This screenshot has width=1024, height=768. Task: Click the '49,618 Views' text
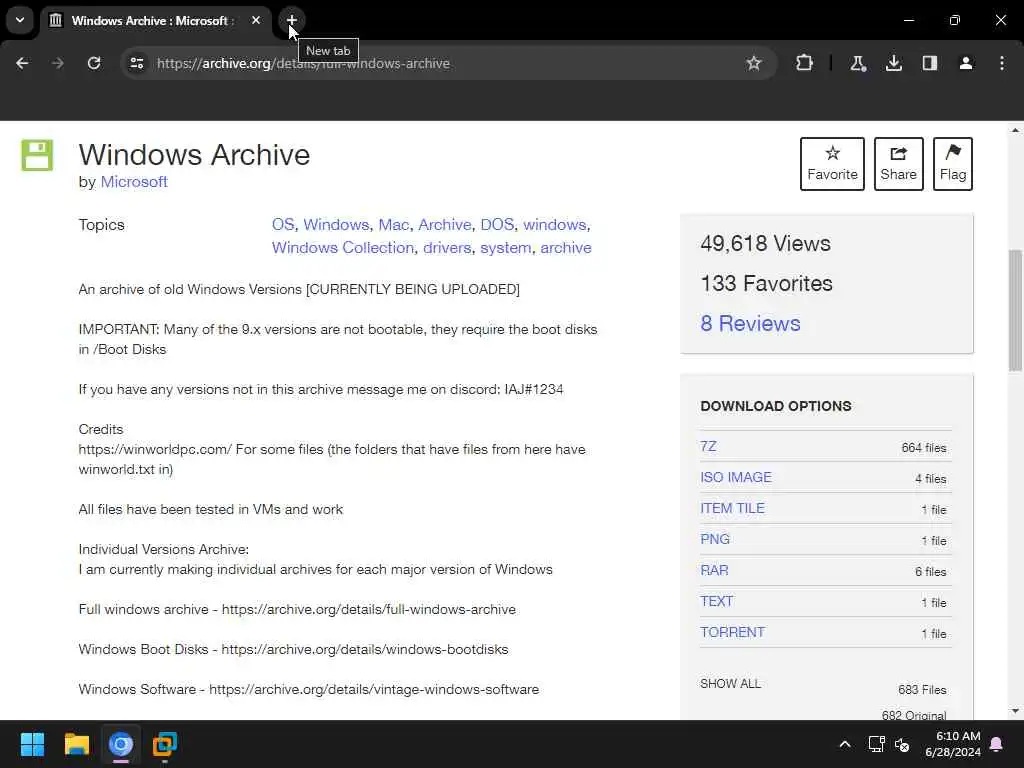click(x=765, y=244)
